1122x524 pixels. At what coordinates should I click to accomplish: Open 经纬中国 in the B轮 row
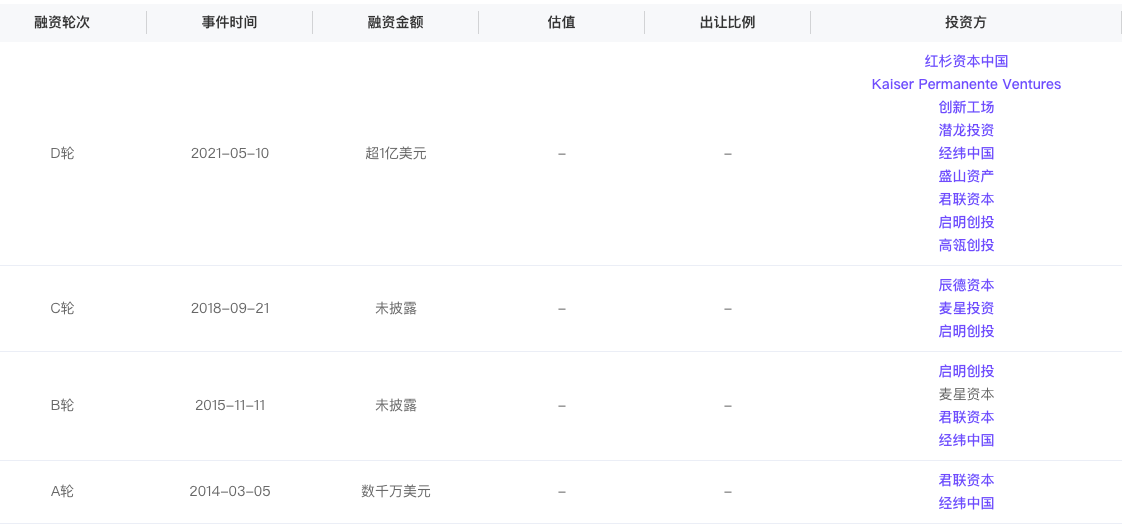point(966,440)
